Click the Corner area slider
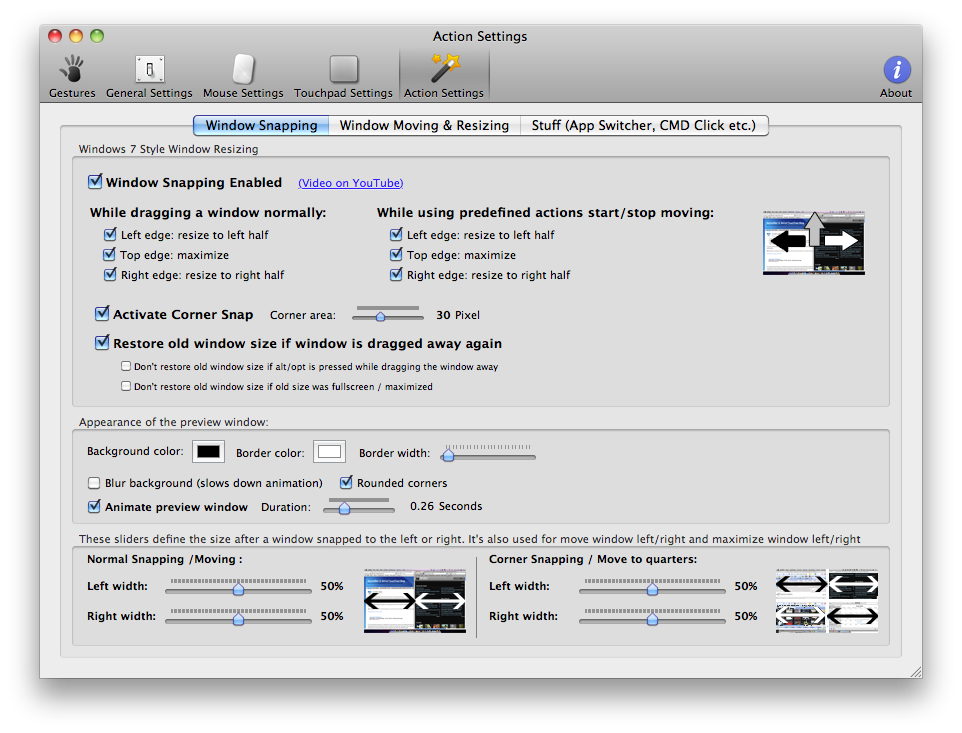Viewport: 962px width, 733px height. [x=380, y=315]
